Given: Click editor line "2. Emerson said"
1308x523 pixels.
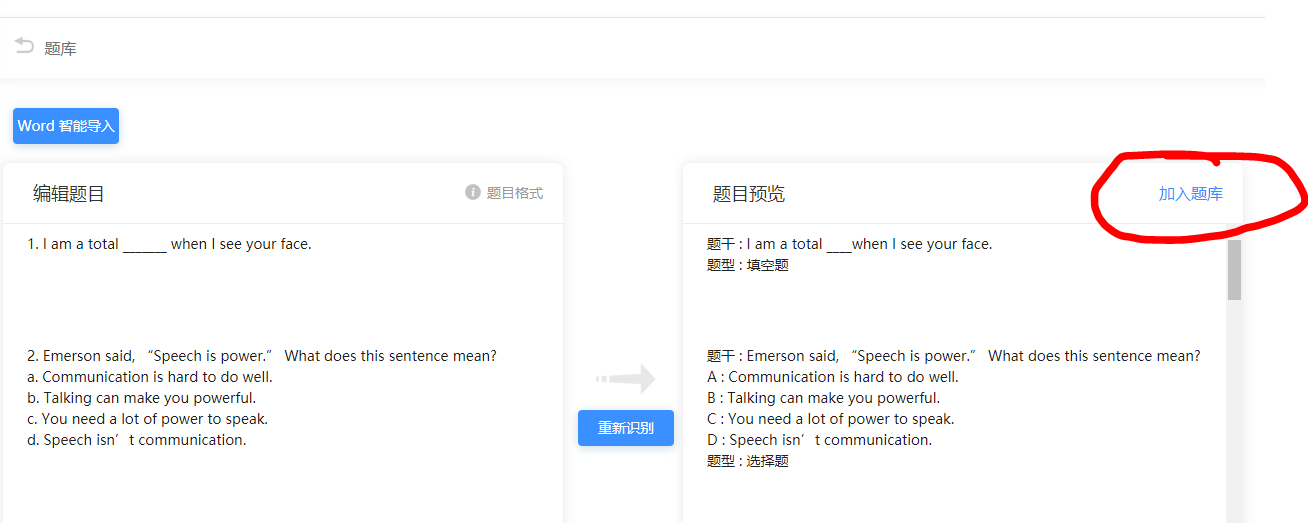Looking at the screenshot, I should coord(261,356).
